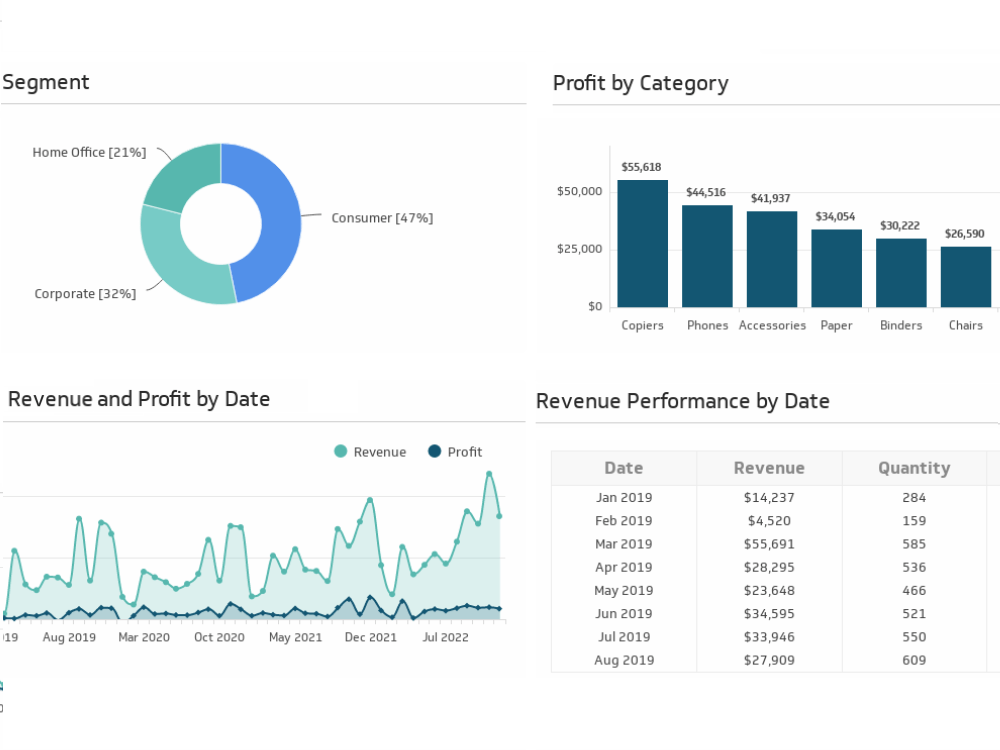Screen dimensions: 1000x750
Task: Click the Revenue and Profit by Date title
Action: coord(138,399)
